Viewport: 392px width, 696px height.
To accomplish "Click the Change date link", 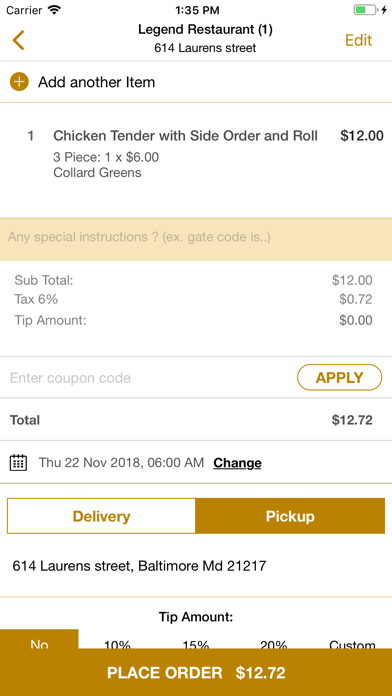I will (x=237, y=463).
